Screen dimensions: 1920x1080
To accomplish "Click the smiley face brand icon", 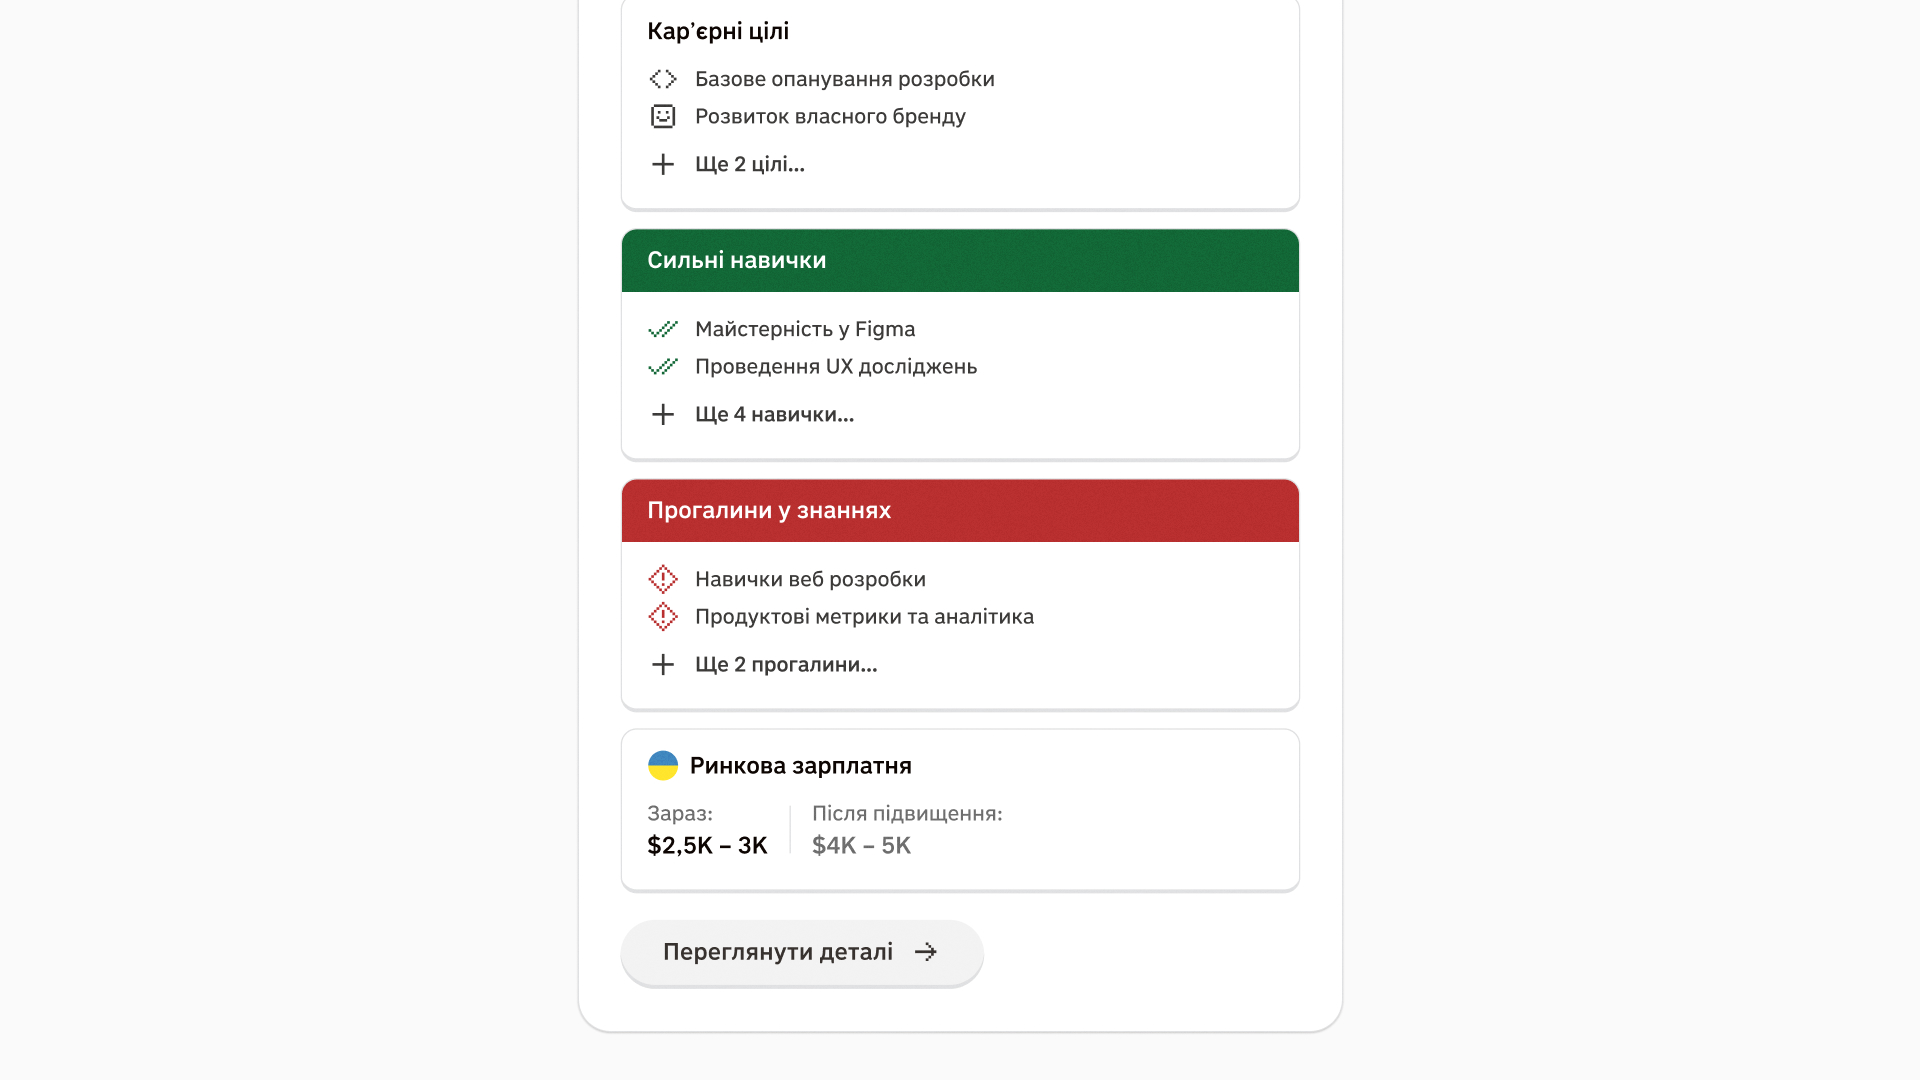I will pyautogui.click(x=663, y=116).
